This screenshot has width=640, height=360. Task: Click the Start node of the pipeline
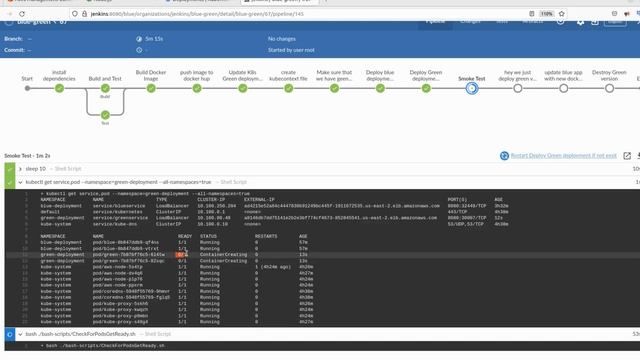click(27, 88)
